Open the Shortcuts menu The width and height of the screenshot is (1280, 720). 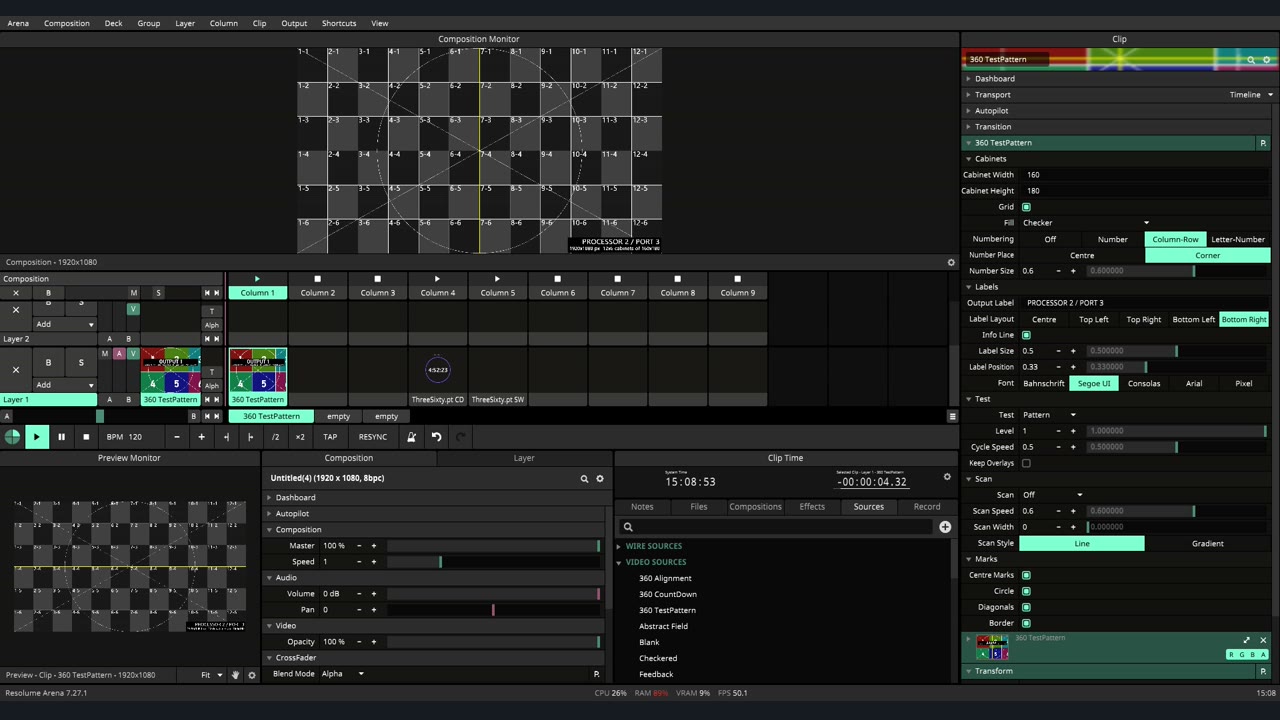[339, 23]
